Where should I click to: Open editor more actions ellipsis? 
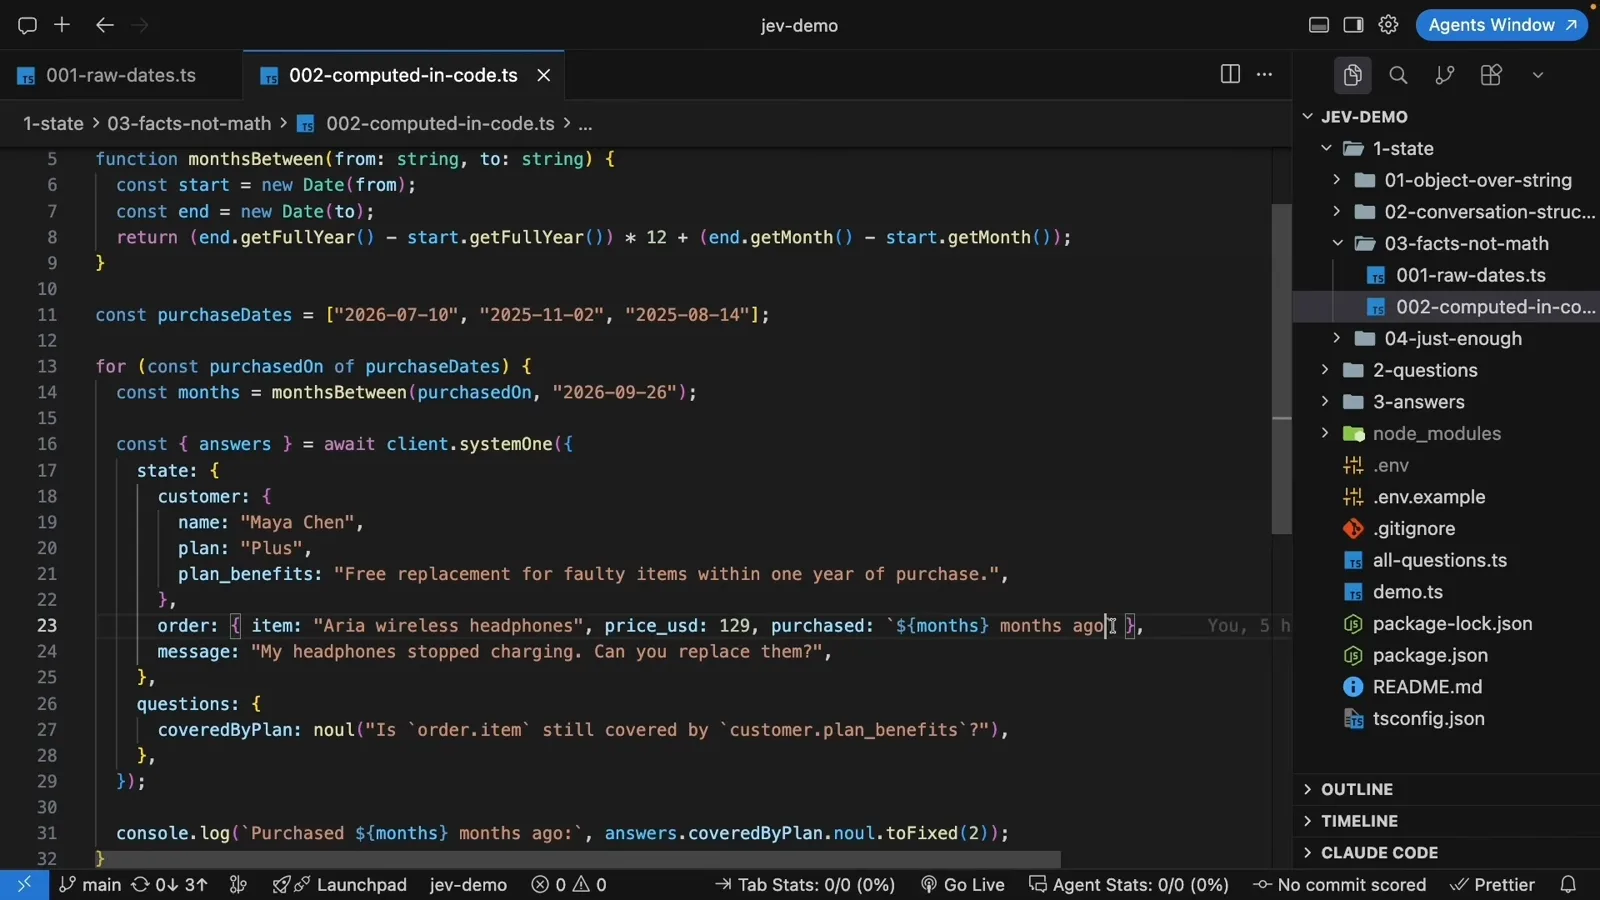point(1265,74)
